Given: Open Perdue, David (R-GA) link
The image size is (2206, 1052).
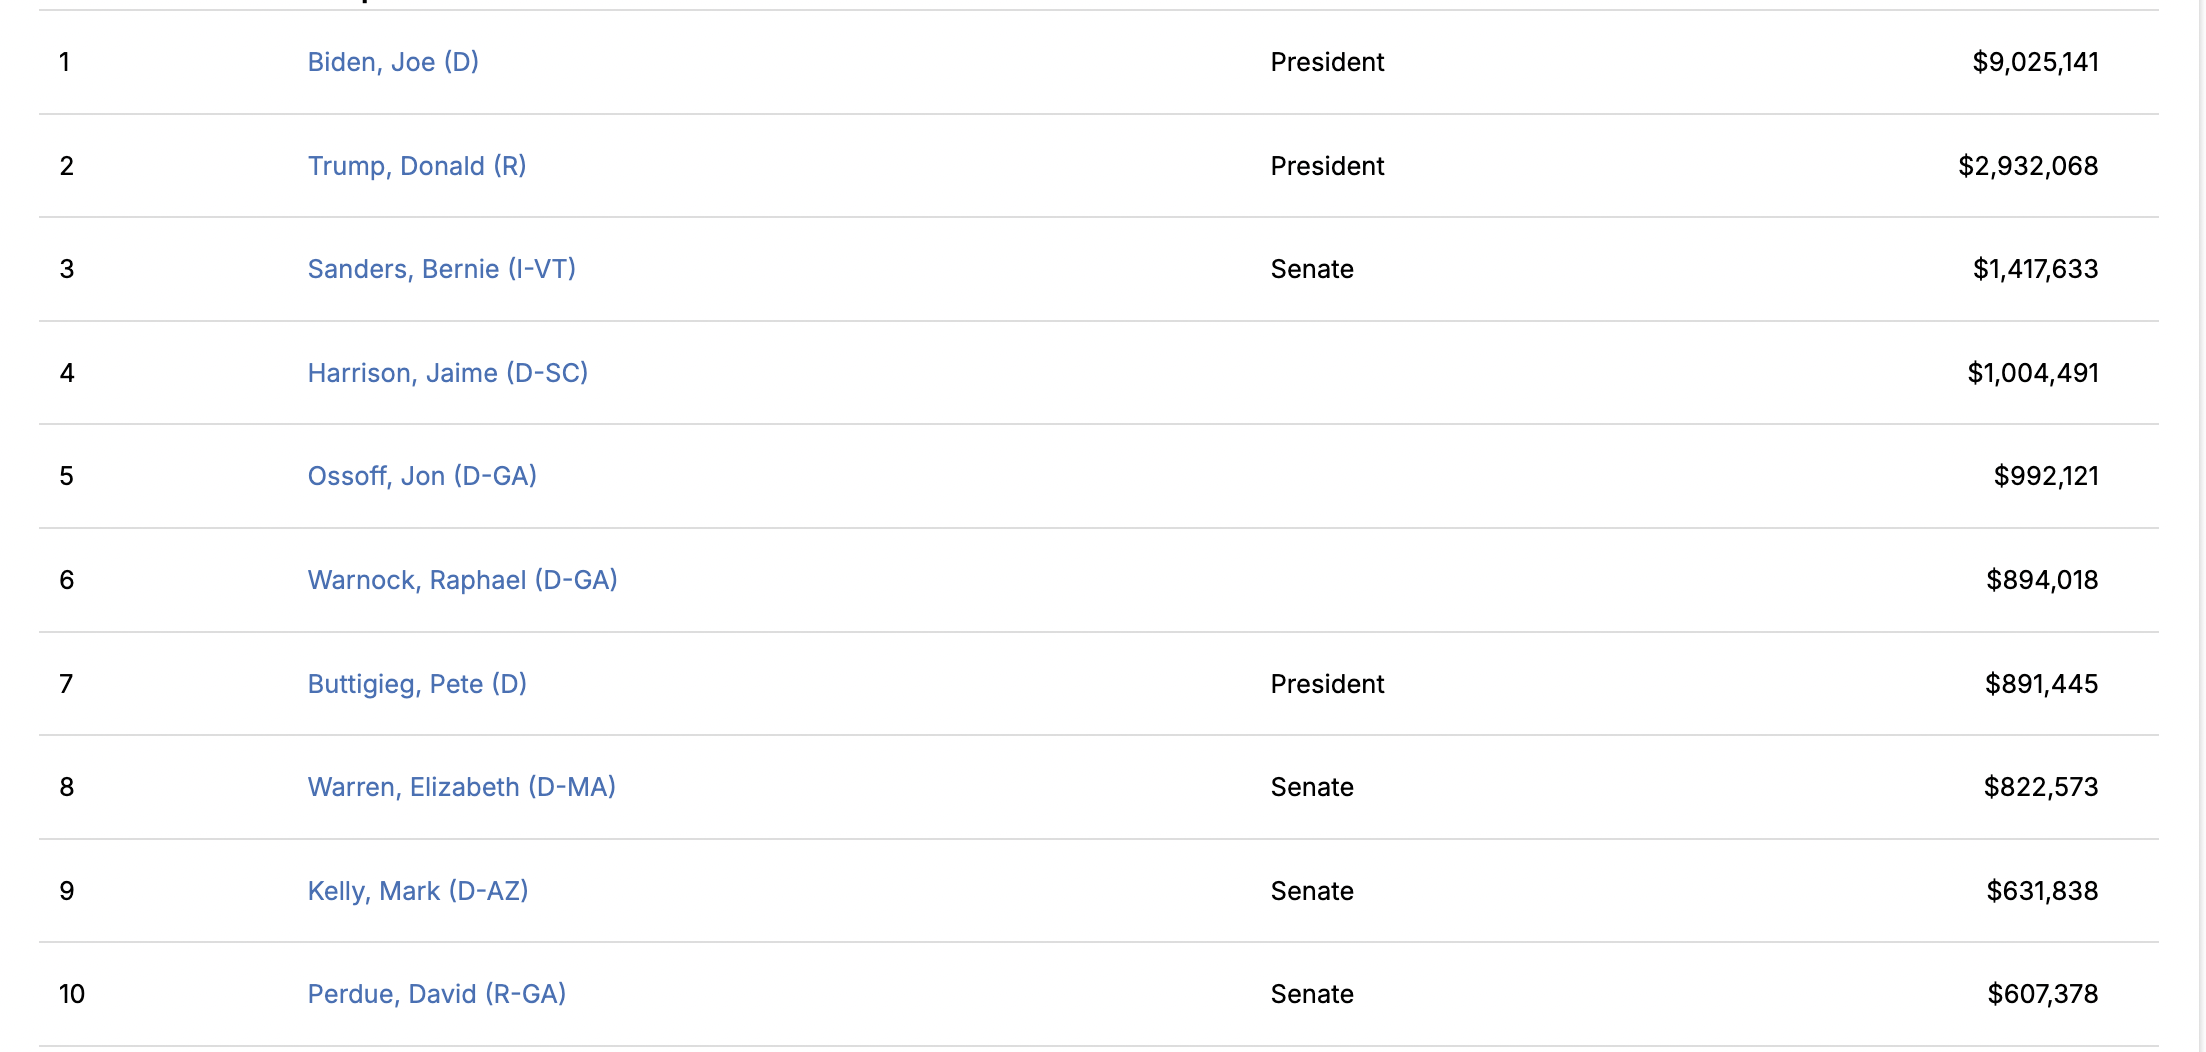Looking at the screenshot, I should [x=436, y=994].
